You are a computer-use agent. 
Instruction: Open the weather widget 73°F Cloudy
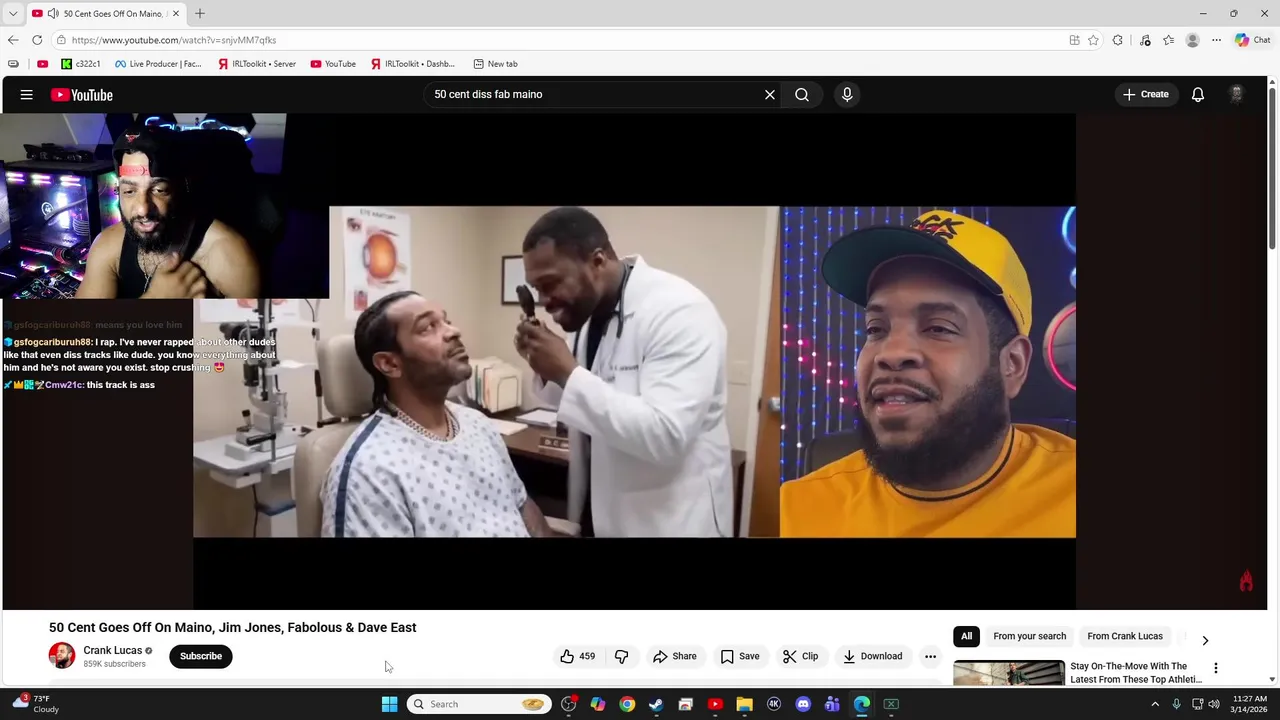click(x=34, y=704)
